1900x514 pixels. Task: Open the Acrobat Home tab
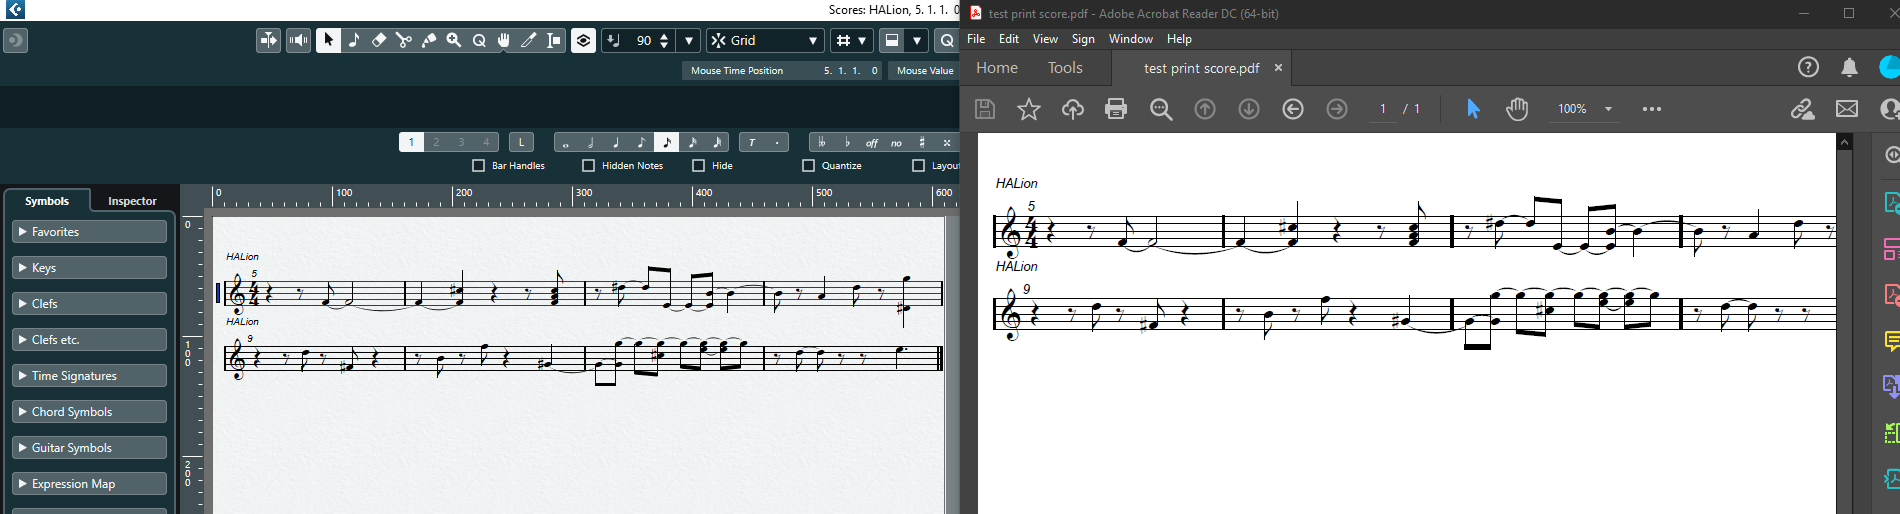(x=997, y=68)
